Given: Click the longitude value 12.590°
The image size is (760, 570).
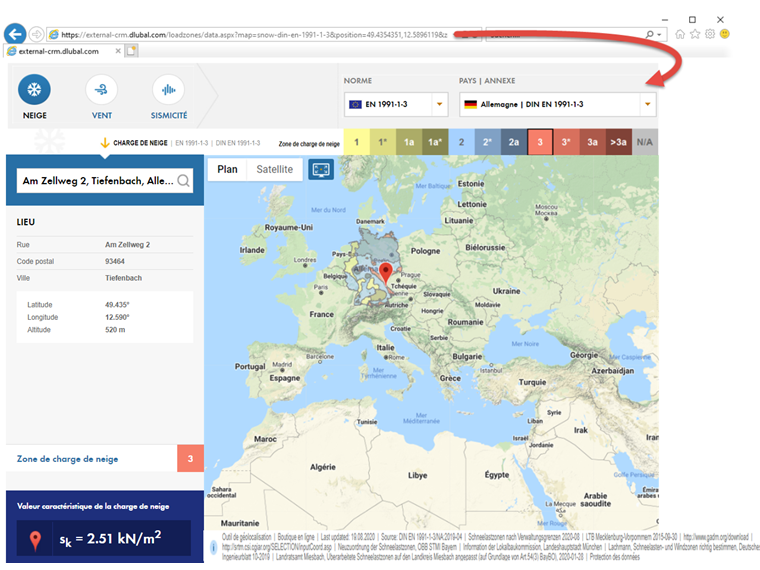Looking at the screenshot, I should point(117,317).
